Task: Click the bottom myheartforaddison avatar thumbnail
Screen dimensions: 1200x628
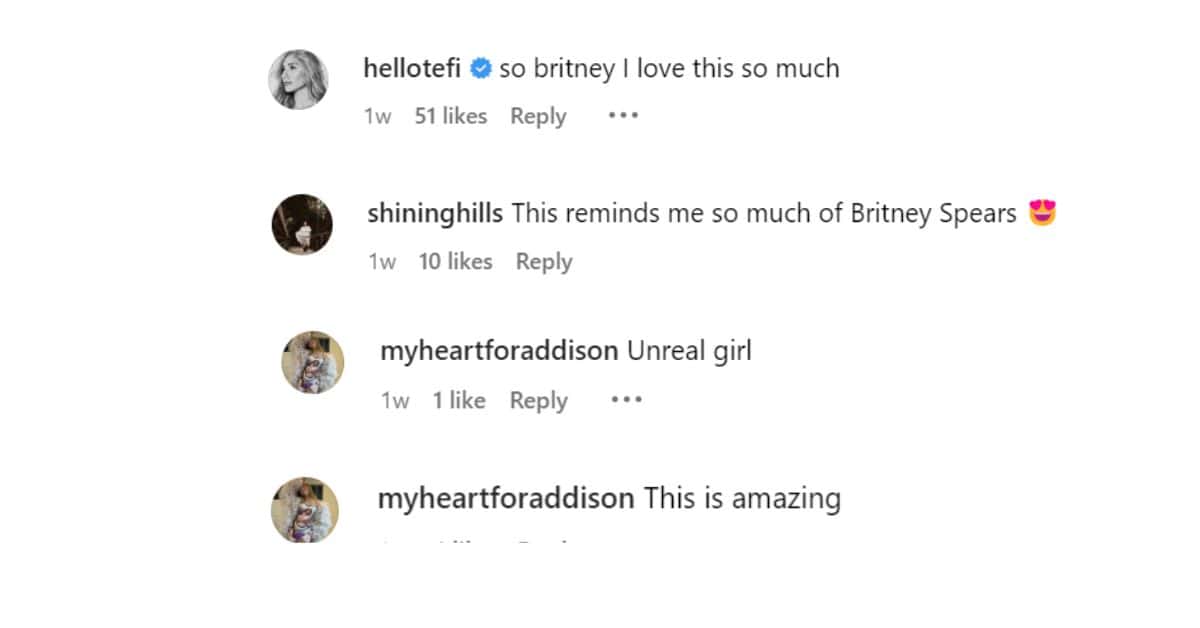Action: (x=311, y=510)
